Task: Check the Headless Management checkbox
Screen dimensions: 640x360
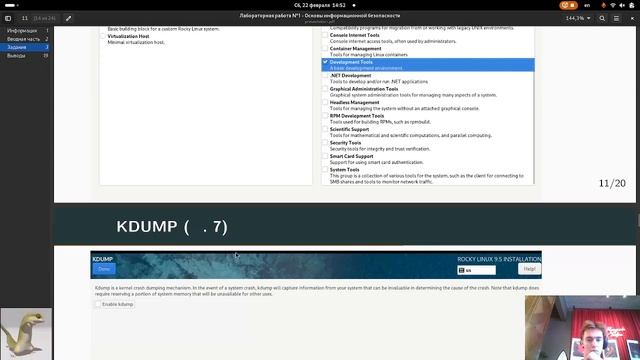Action: click(x=325, y=102)
